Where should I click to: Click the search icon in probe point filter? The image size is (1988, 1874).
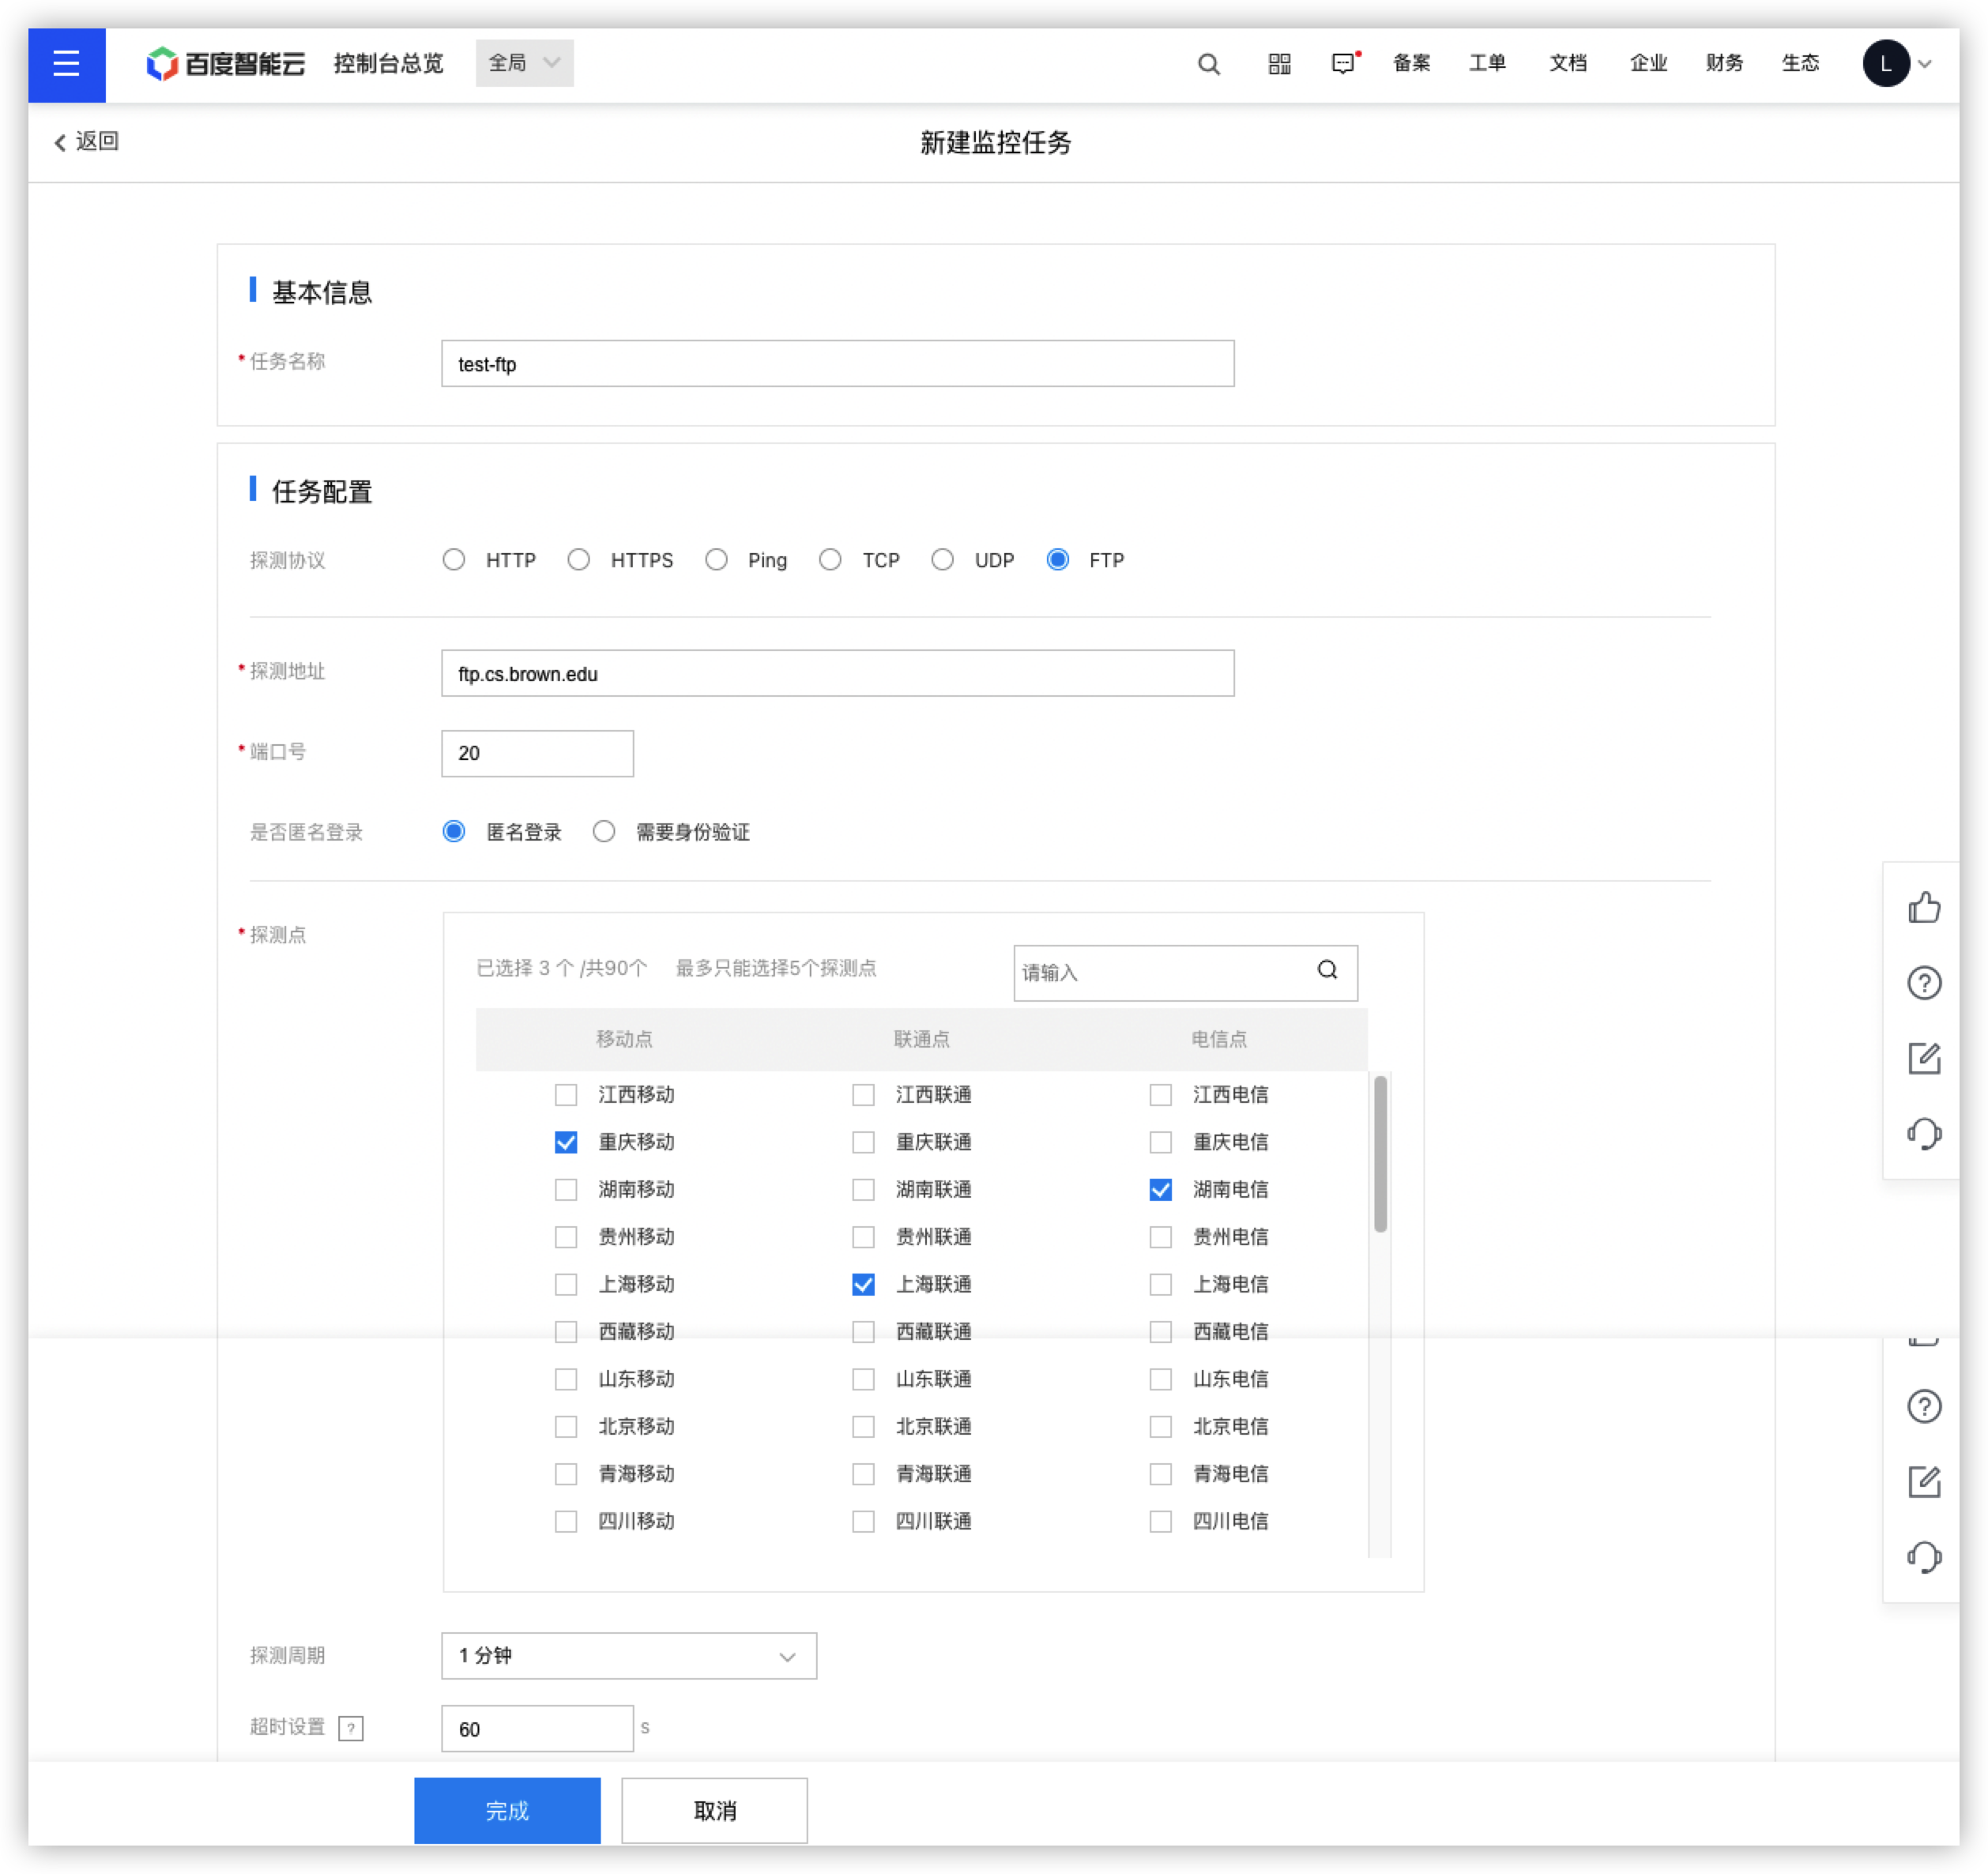click(1326, 970)
